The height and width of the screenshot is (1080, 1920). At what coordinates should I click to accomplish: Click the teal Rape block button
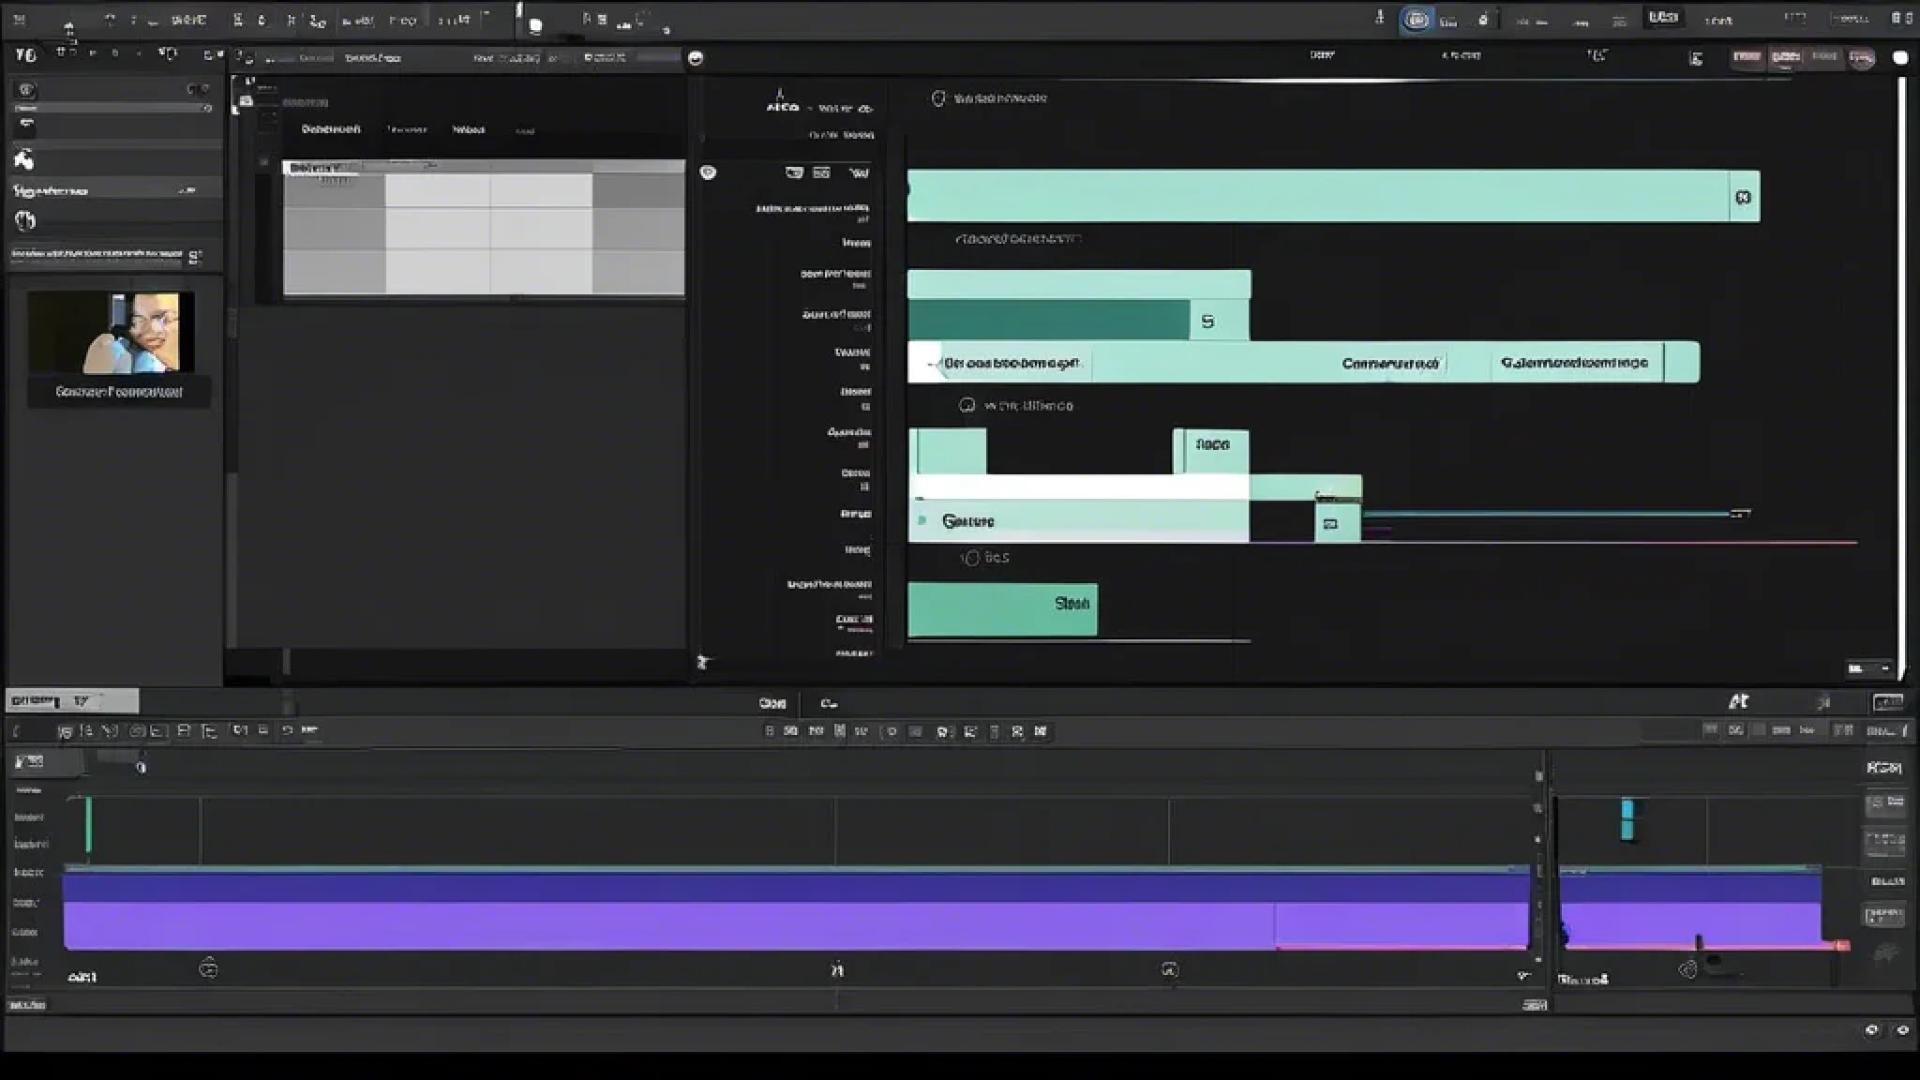(x=1212, y=449)
